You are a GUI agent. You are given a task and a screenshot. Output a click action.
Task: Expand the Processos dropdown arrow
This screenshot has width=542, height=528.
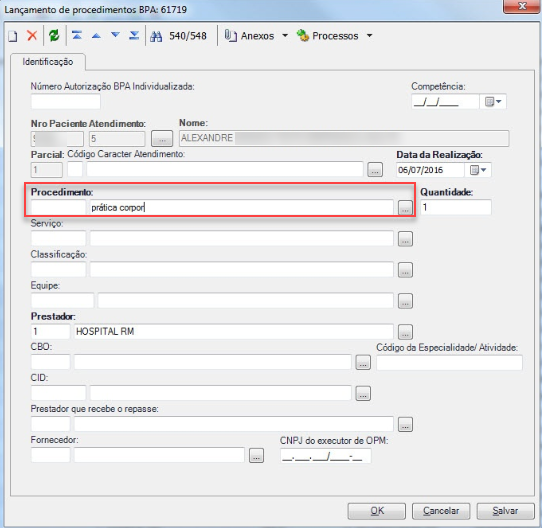pos(370,35)
